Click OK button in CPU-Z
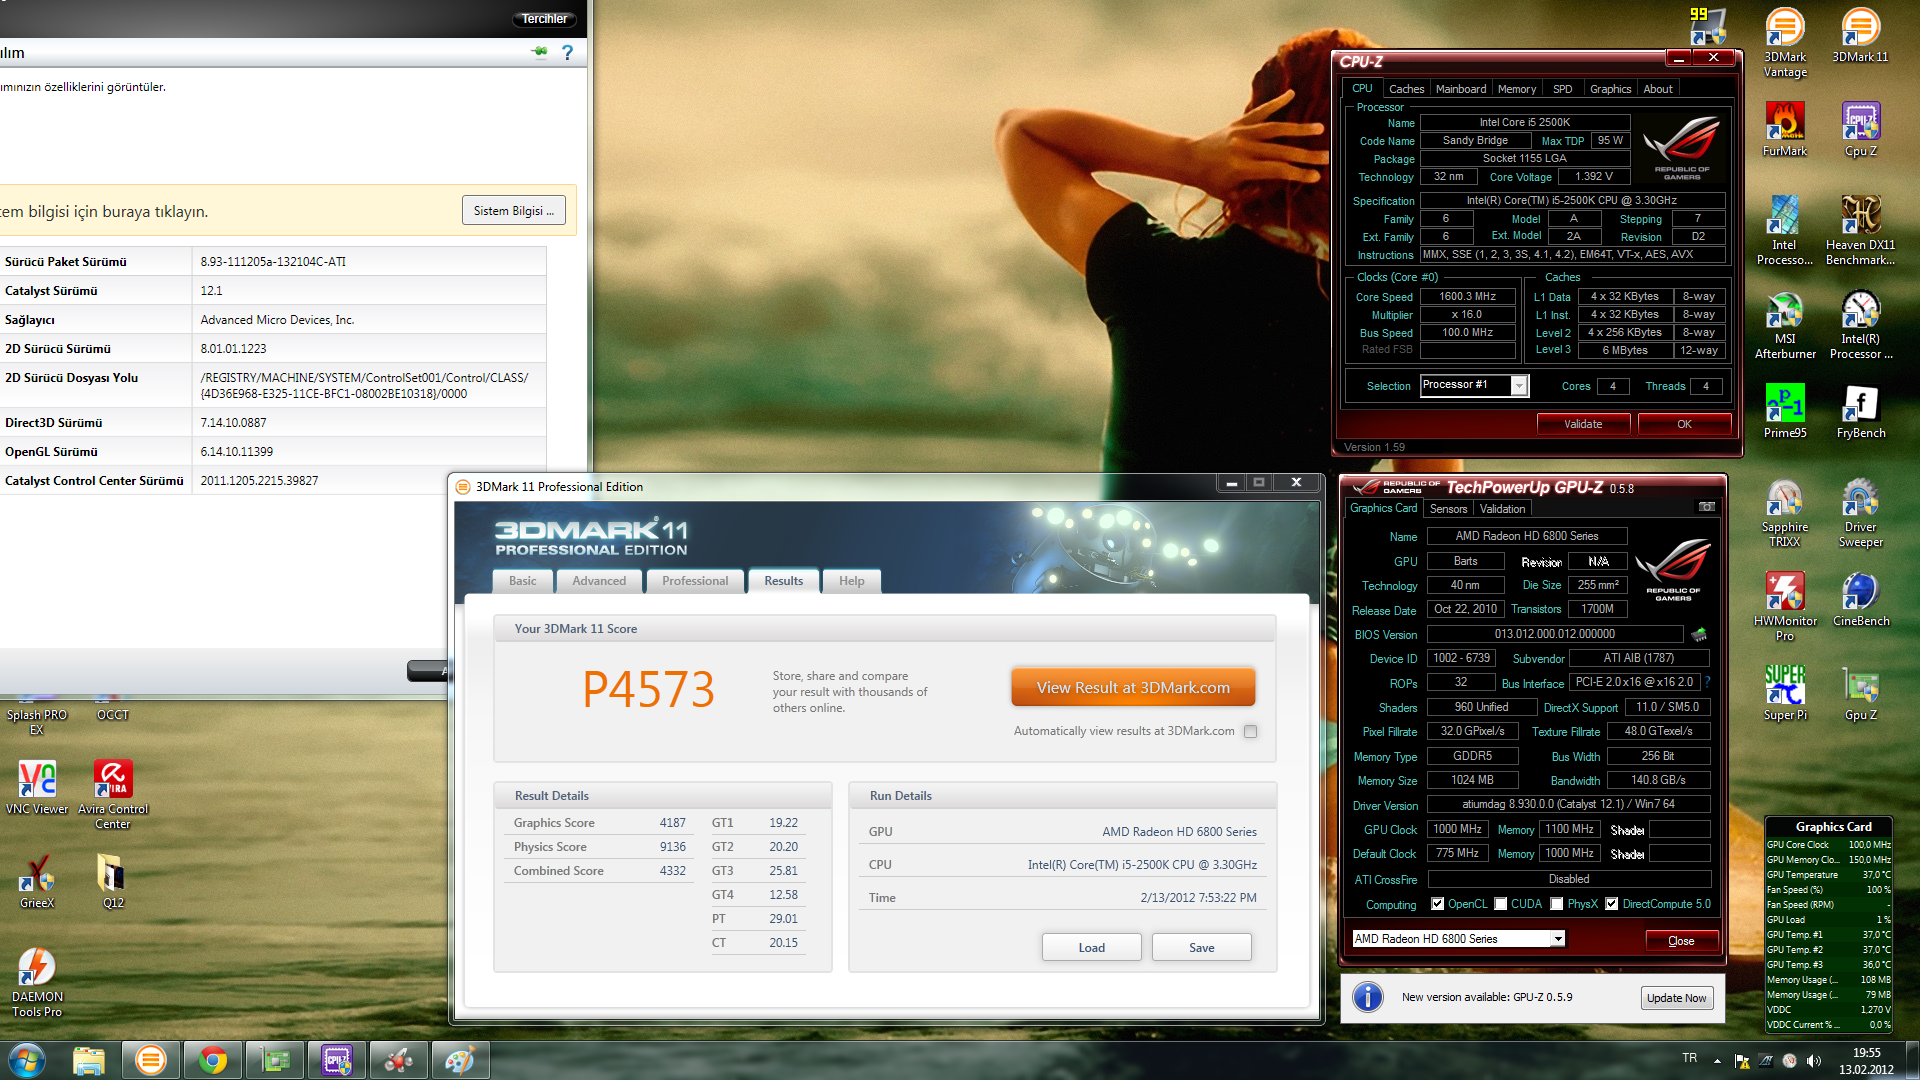 pos(1684,424)
